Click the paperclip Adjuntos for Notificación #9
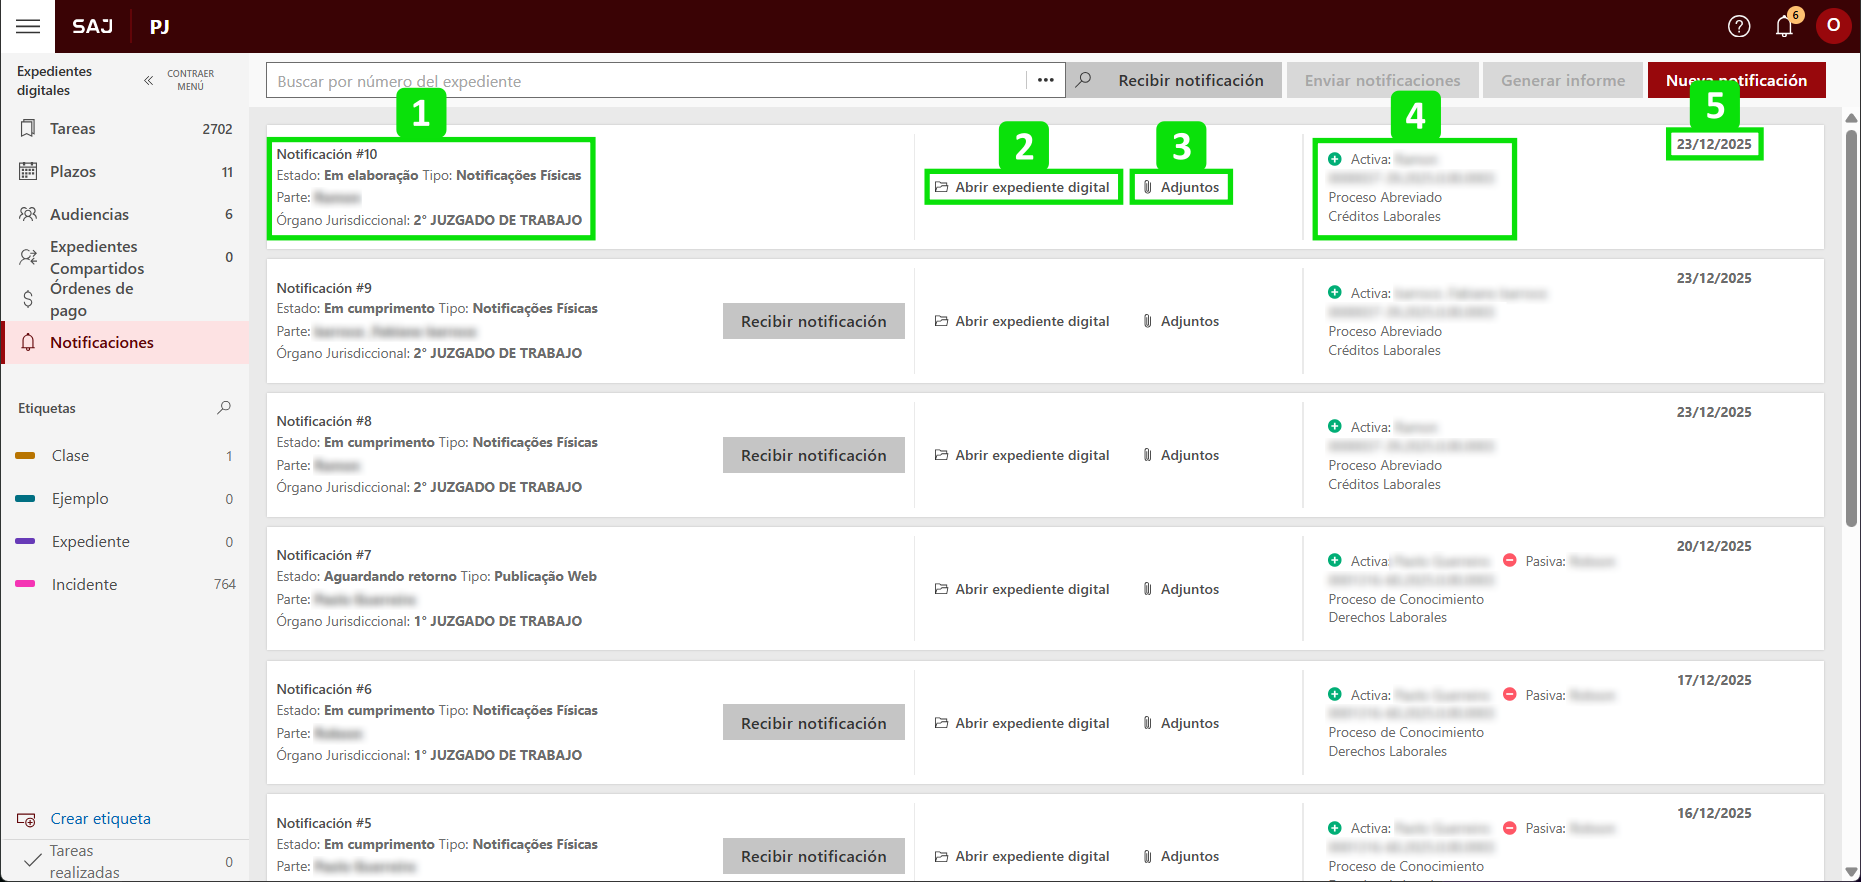The width and height of the screenshot is (1861, 882). (x=1148, y=321)
